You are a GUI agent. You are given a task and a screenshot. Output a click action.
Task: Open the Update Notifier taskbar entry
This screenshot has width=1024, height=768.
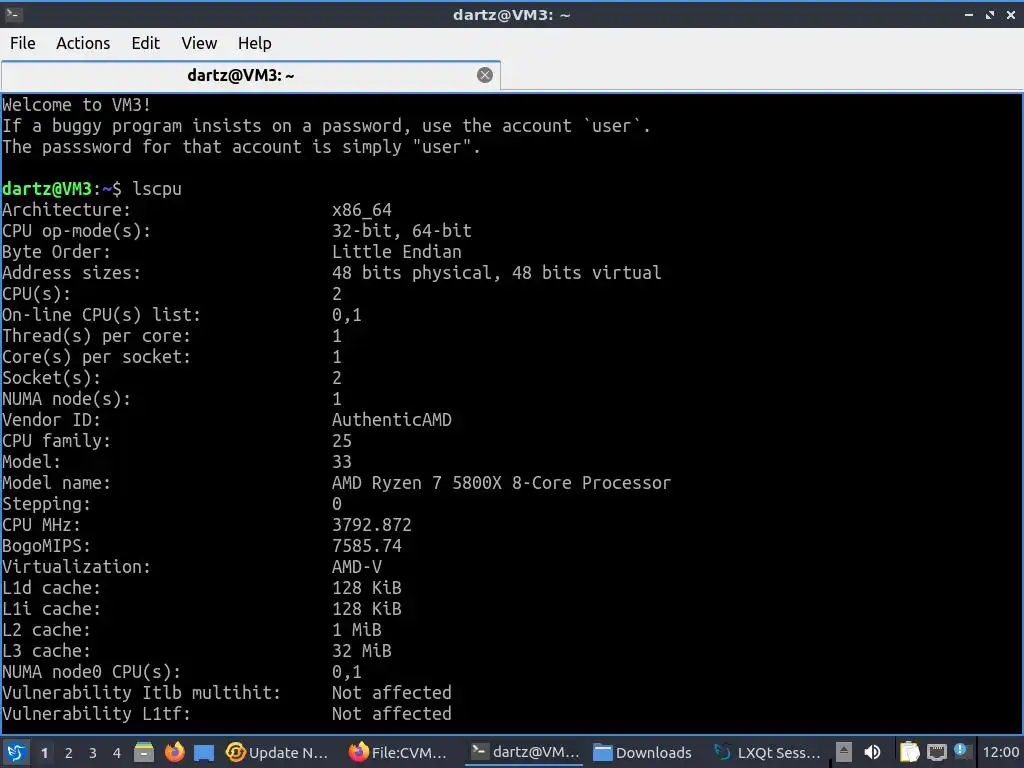click(x=277, y=752)
